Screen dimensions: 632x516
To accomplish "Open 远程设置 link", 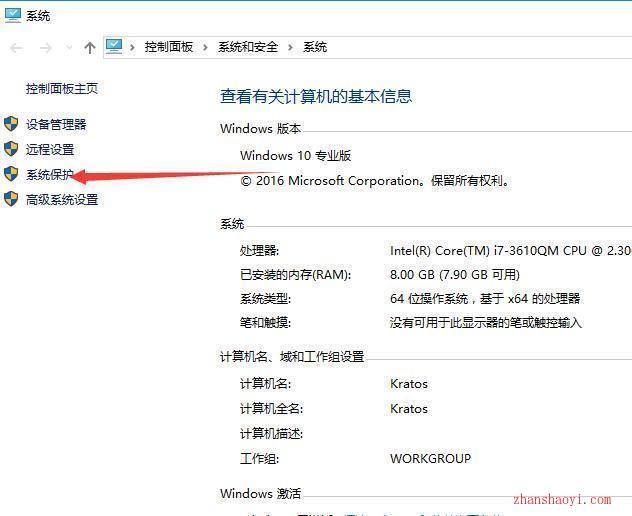I will [50, 150].
